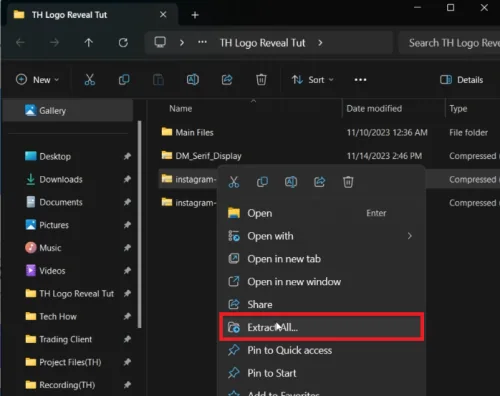Click the Delete trash icon in the toolbar
Image resolution: width=500 pixels, height=396 pixels.
pos(261,80)
